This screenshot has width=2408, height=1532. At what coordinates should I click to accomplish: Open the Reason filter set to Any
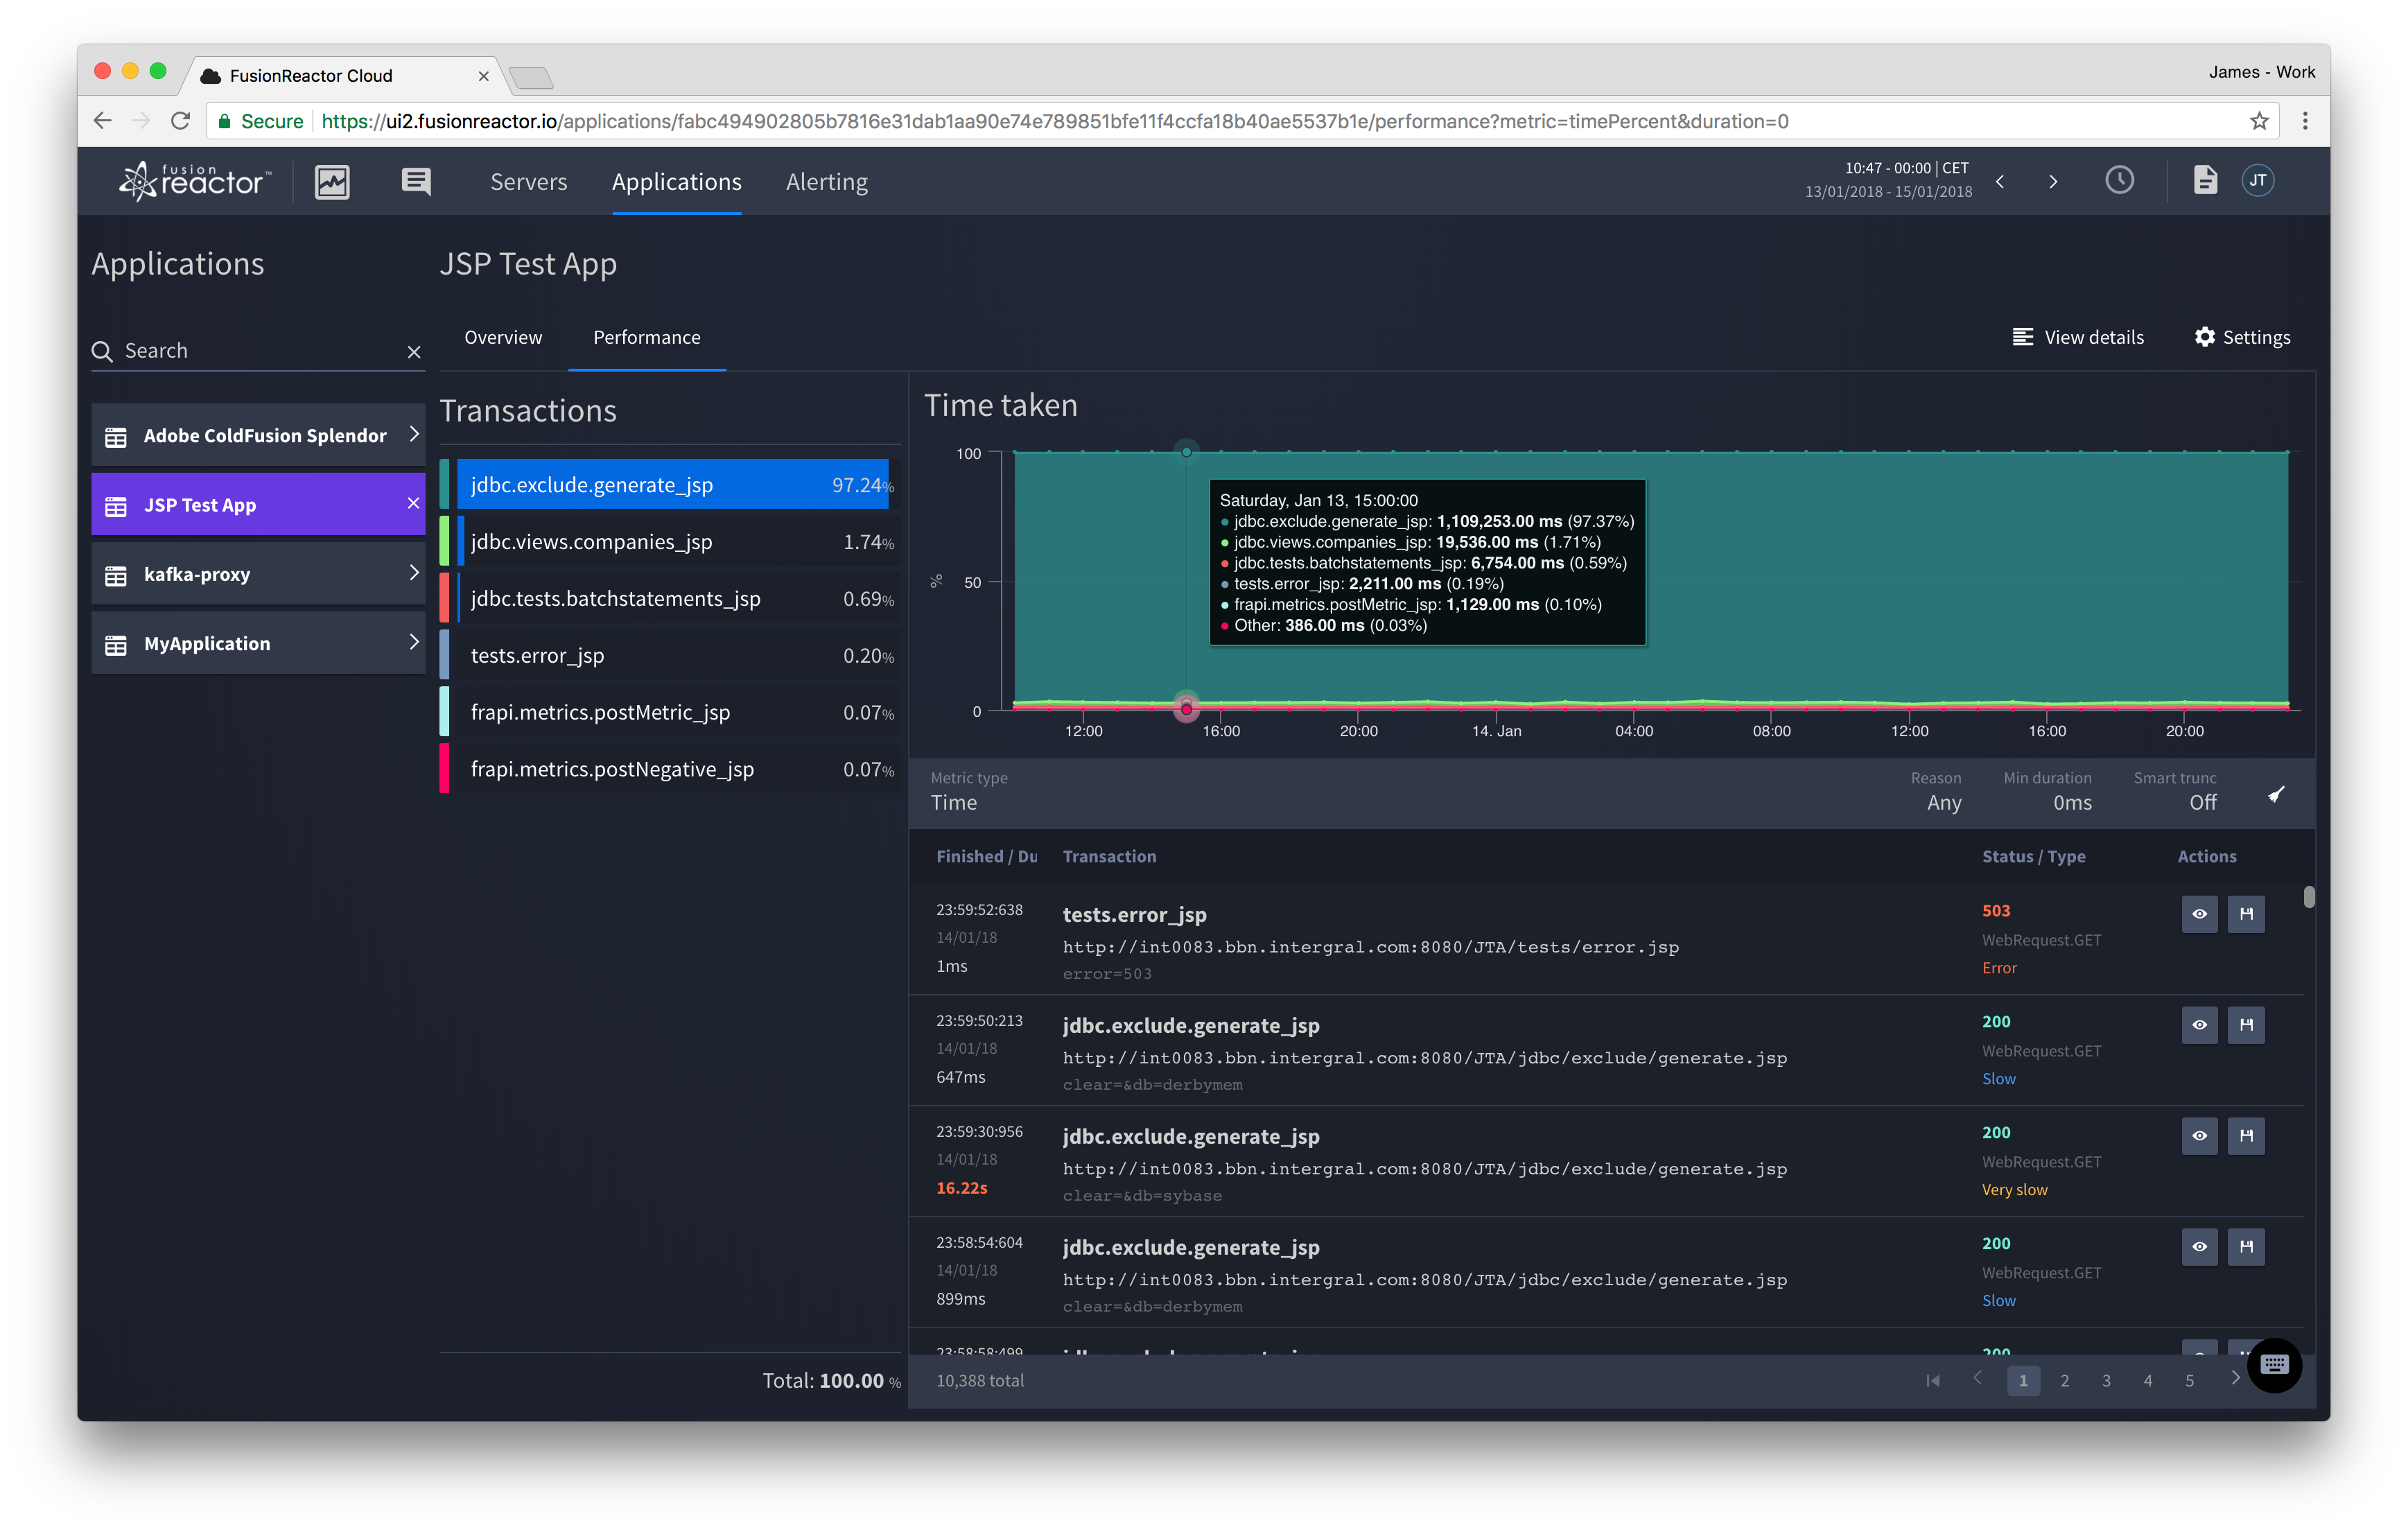coord(1943,802)
